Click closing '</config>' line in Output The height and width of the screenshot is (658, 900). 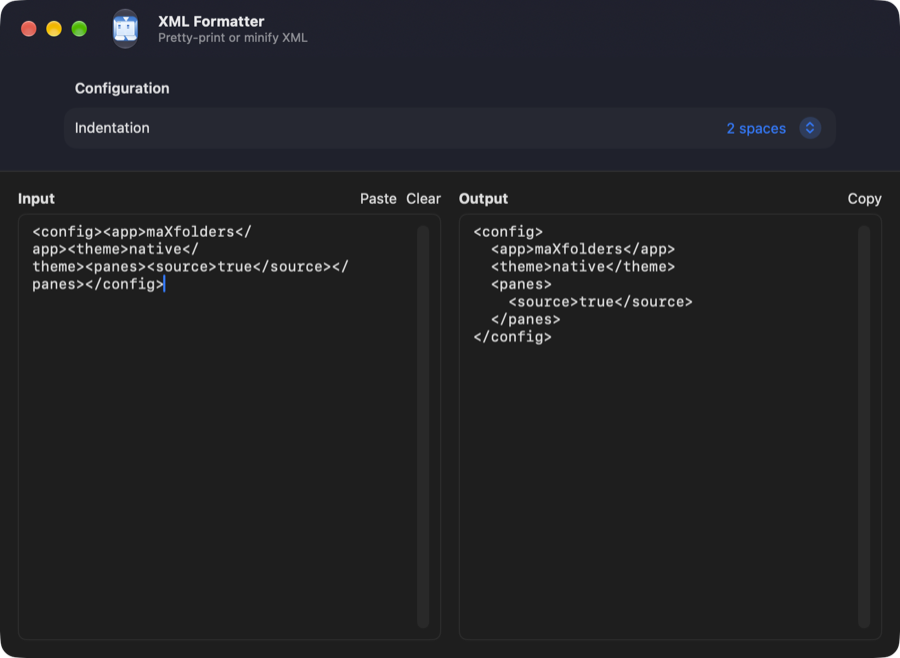[513, 337]
